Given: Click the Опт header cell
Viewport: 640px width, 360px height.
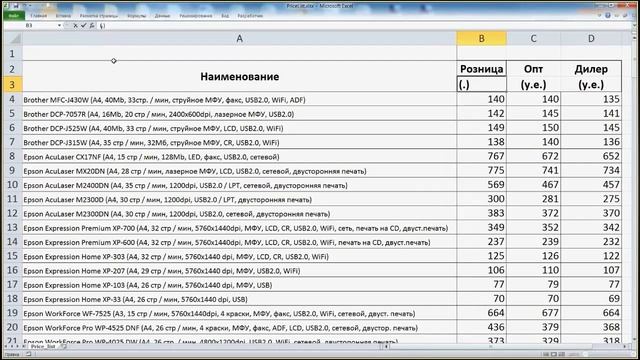Looking at the screenshot, I should point(533,69).
